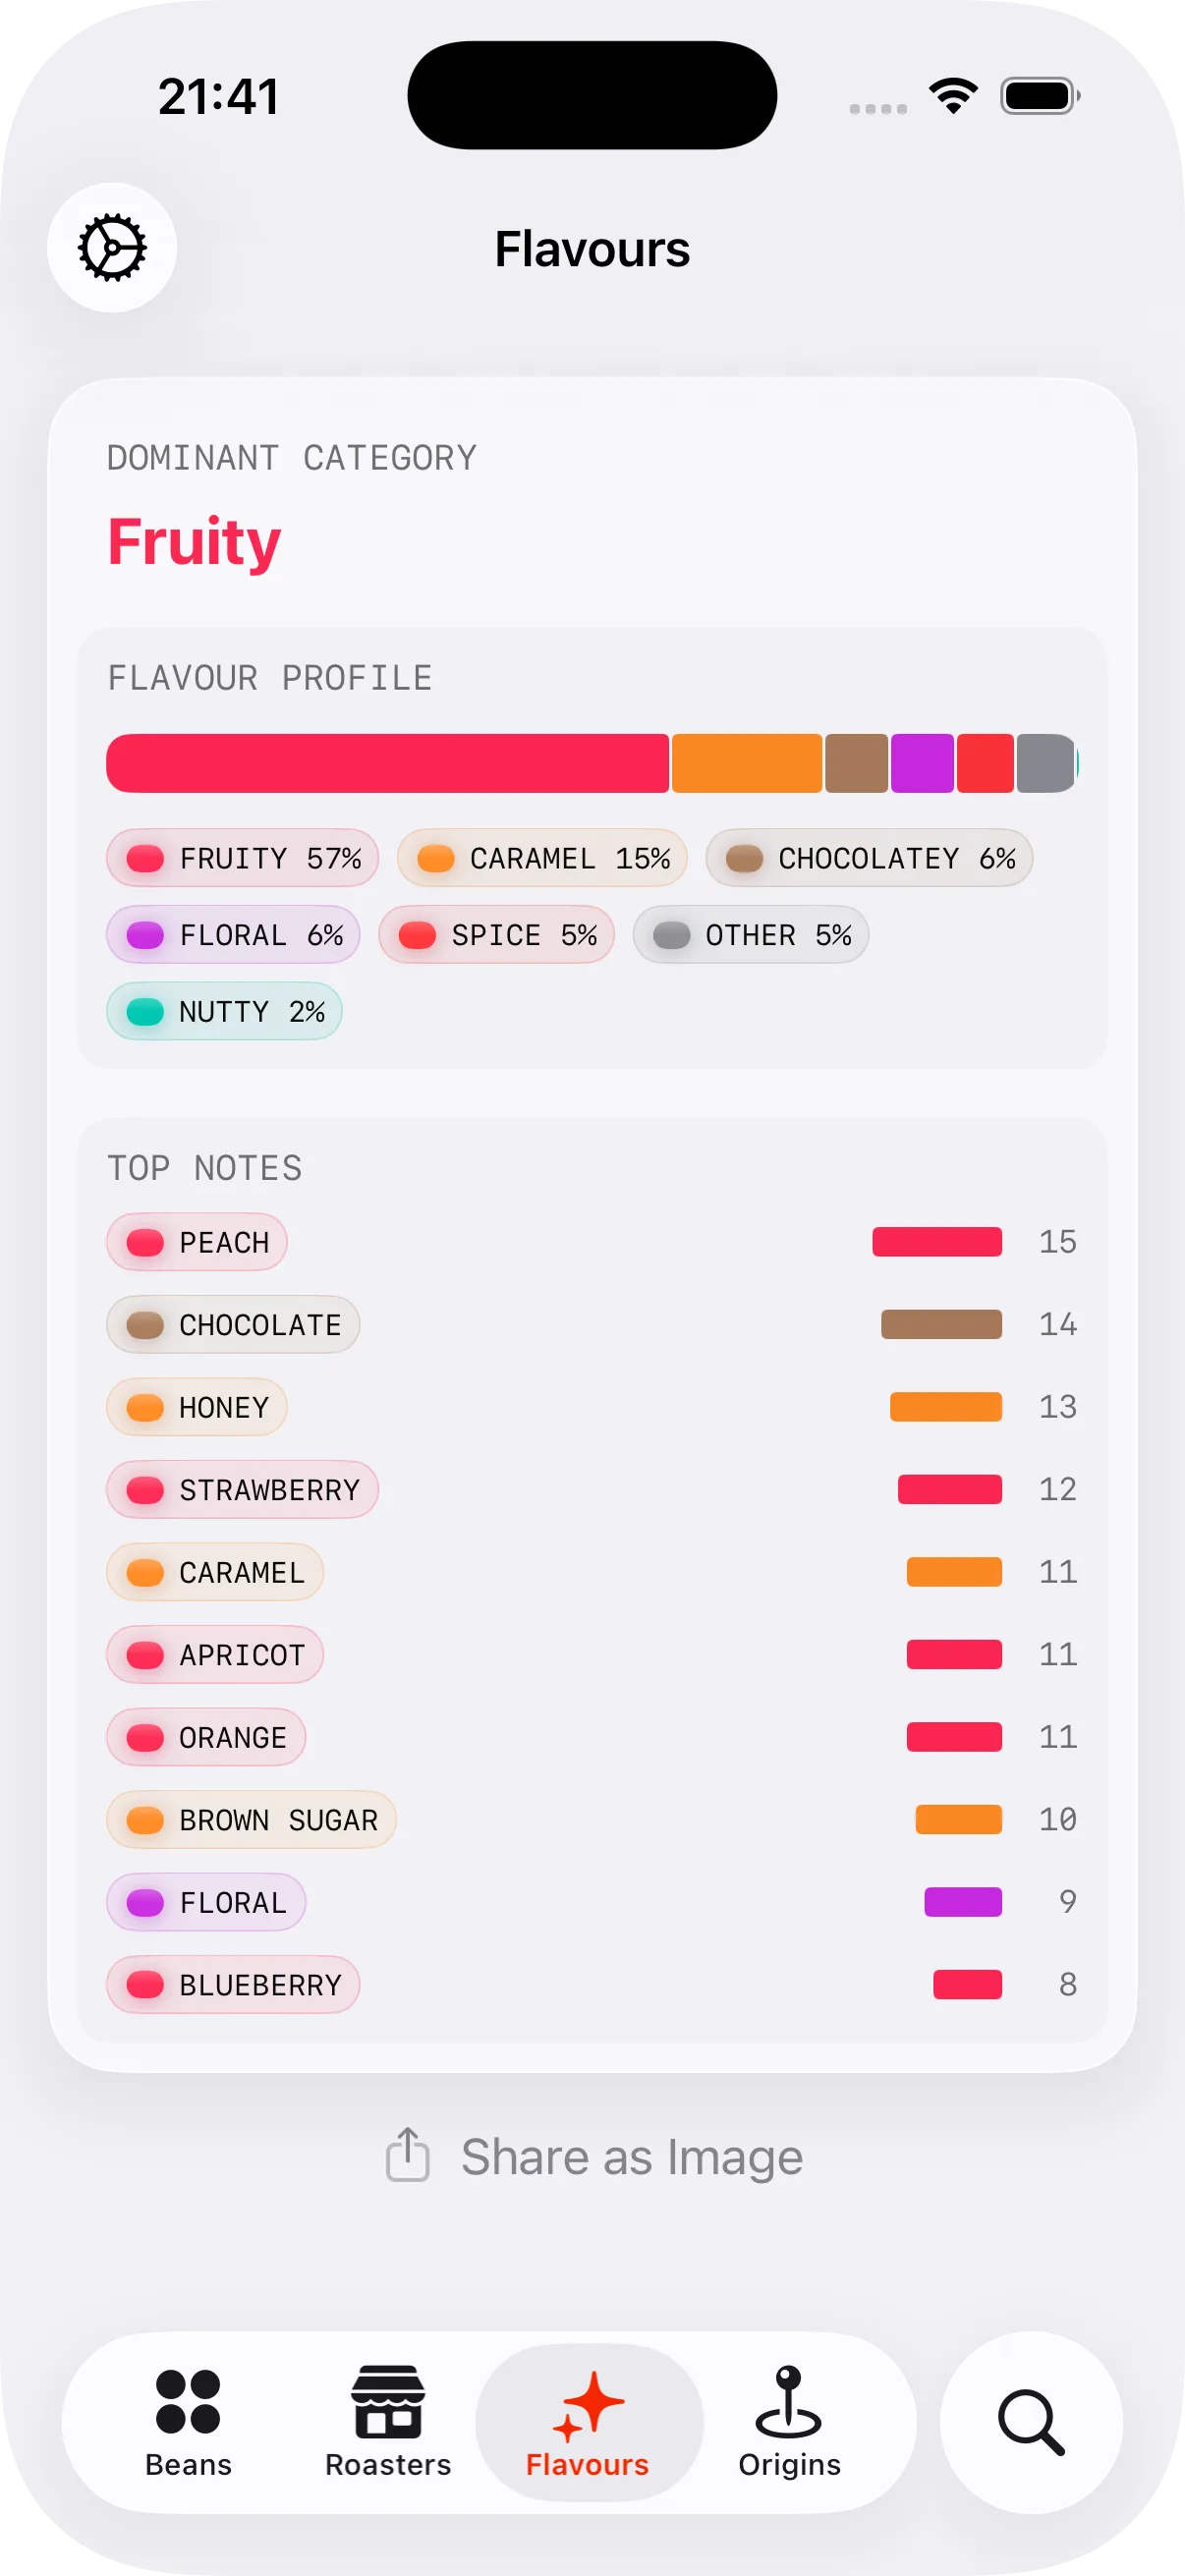
Task: Open settings via the gear icon
Action: pos(112,247)
